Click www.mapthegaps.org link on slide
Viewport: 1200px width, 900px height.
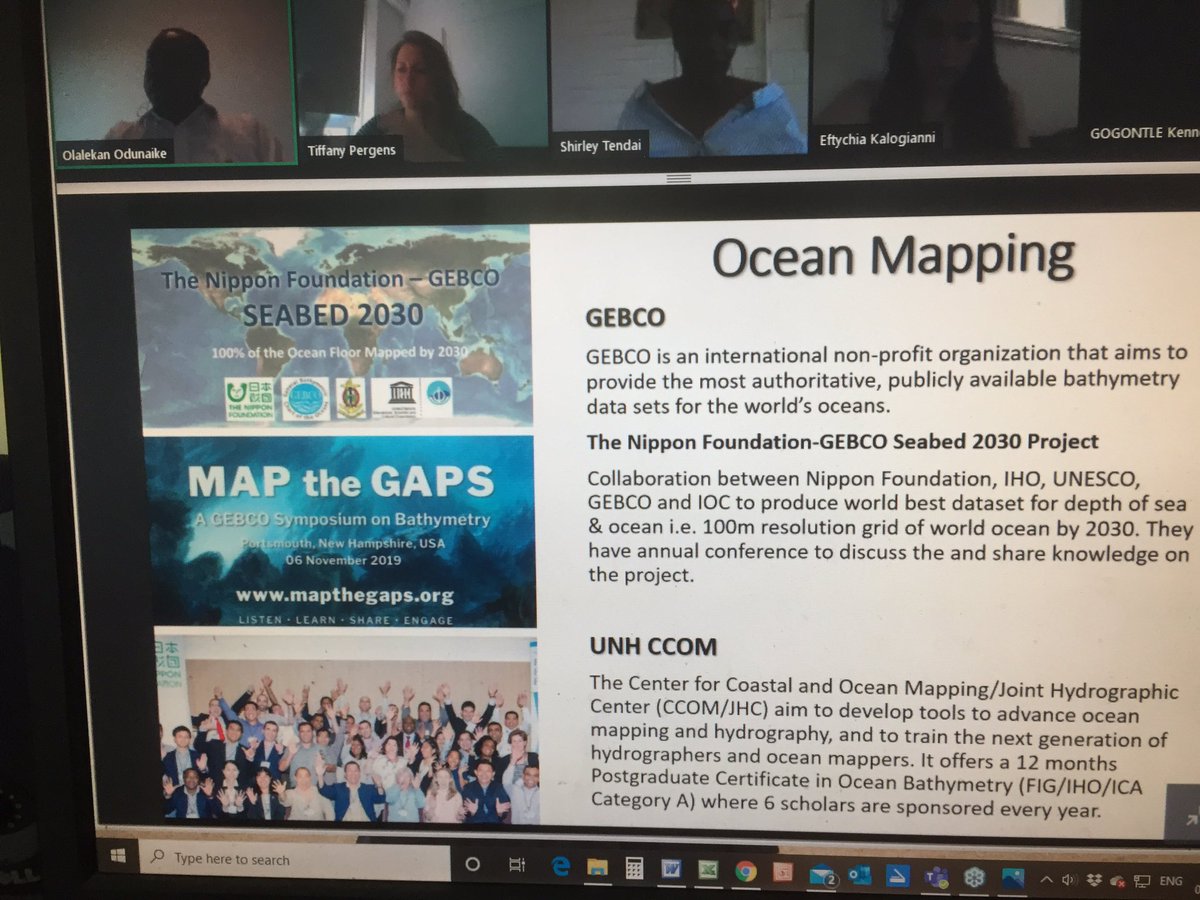pos(344,595)
